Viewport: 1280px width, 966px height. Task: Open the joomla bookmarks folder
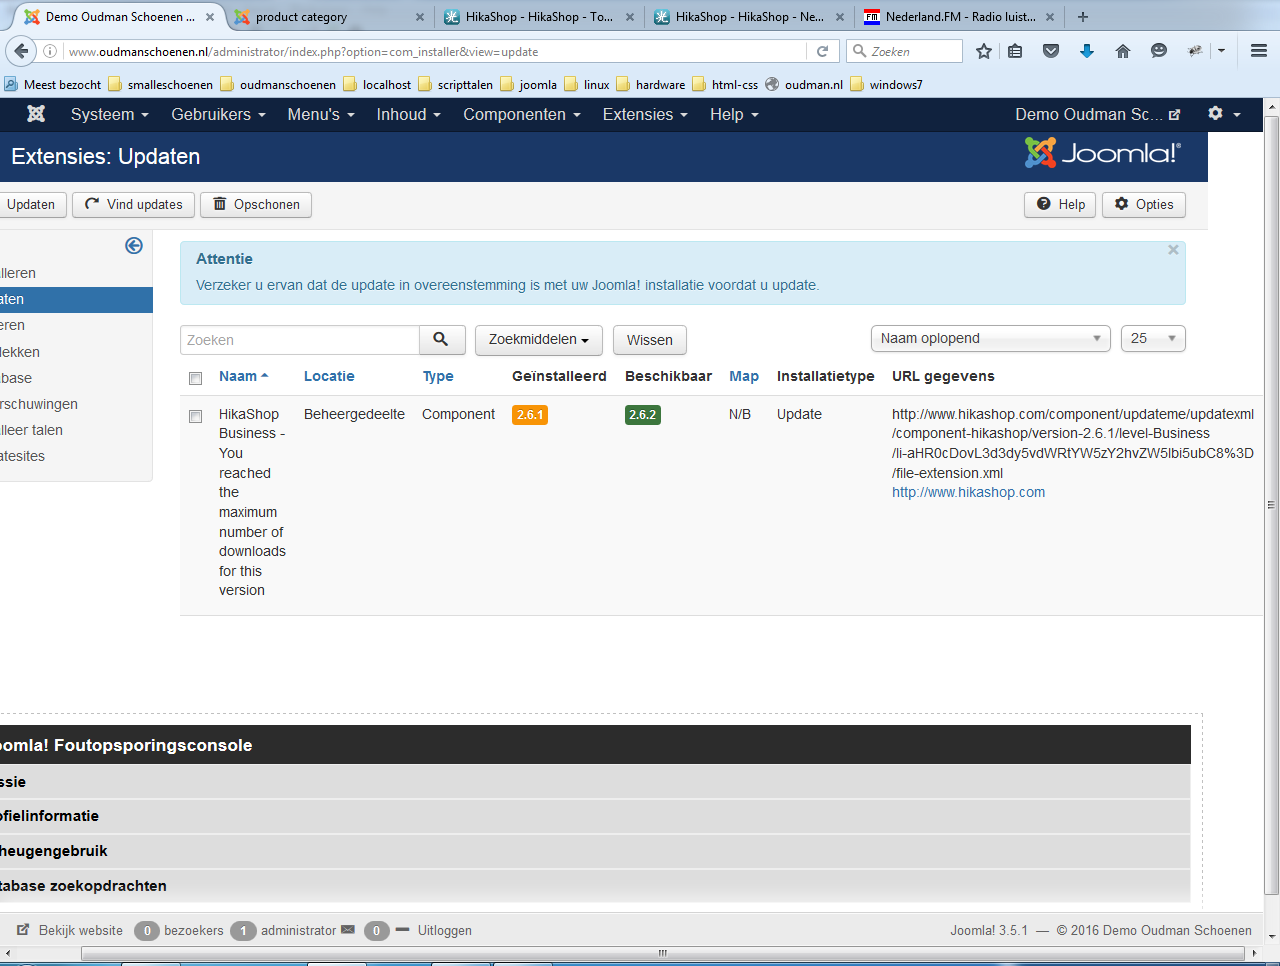(529, 85)
